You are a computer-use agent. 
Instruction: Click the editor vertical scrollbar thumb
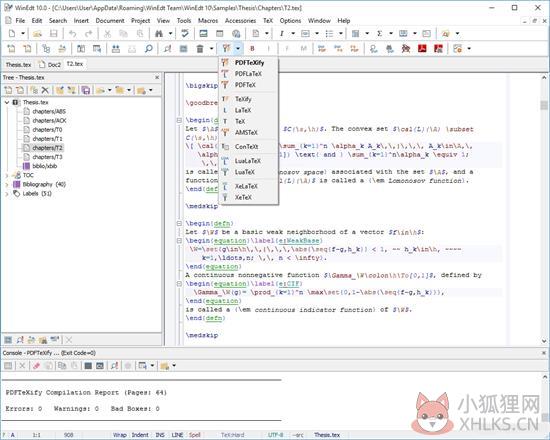[x=544, y=105]
